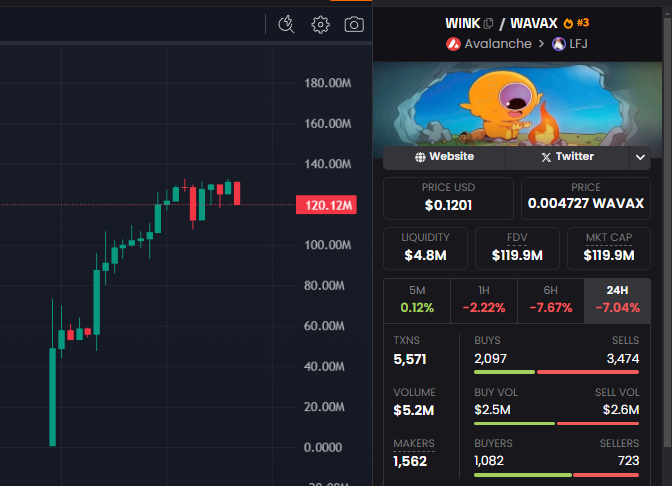
Task: Select the 24H timeframe tab
Action: click(617, 300)
